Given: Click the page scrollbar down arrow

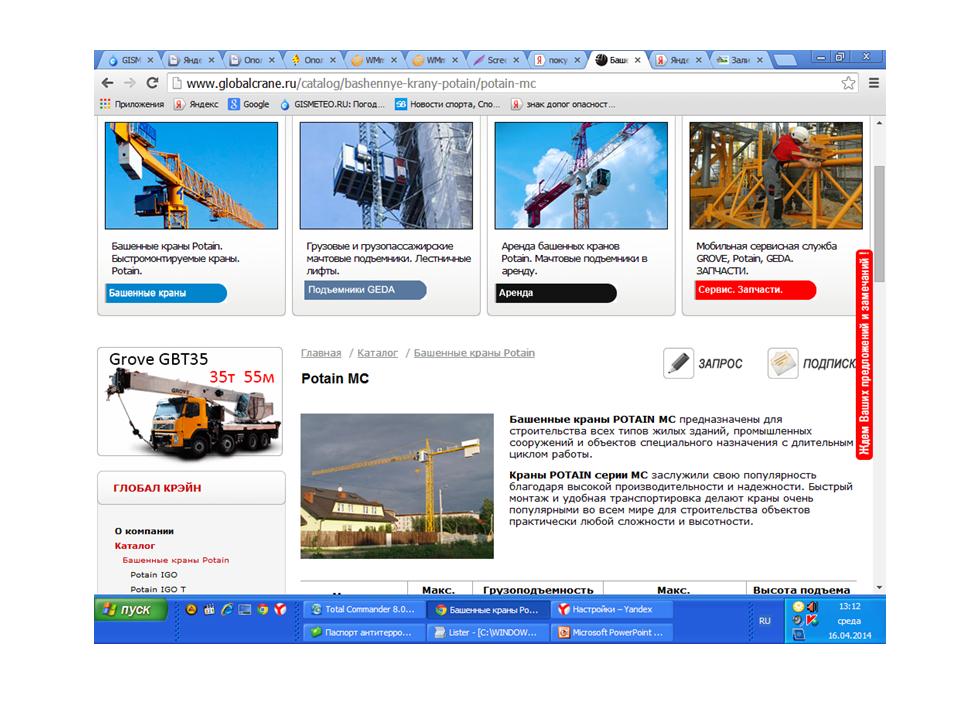Looking at the screenshot, I should [879, 587].
